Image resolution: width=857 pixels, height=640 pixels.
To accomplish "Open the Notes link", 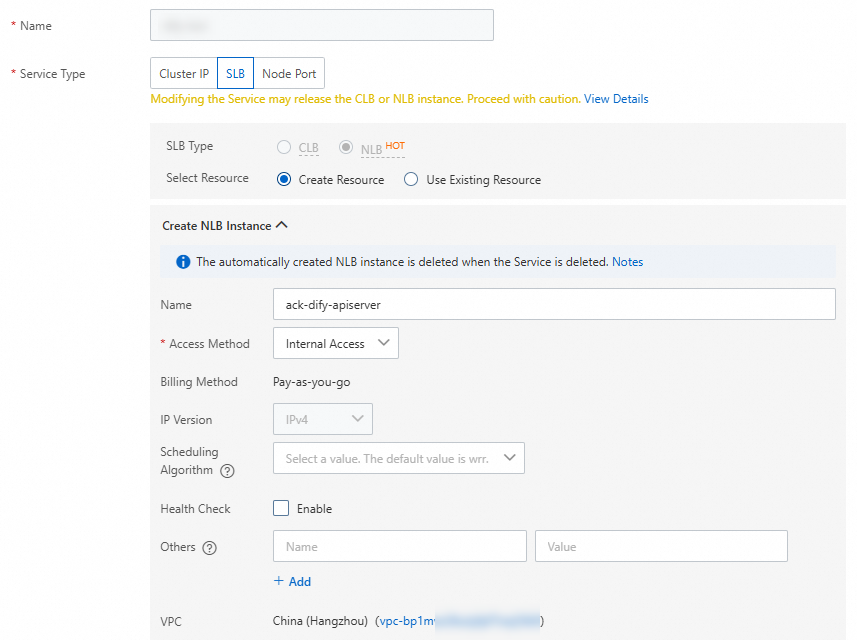I will tap(627, 262).
